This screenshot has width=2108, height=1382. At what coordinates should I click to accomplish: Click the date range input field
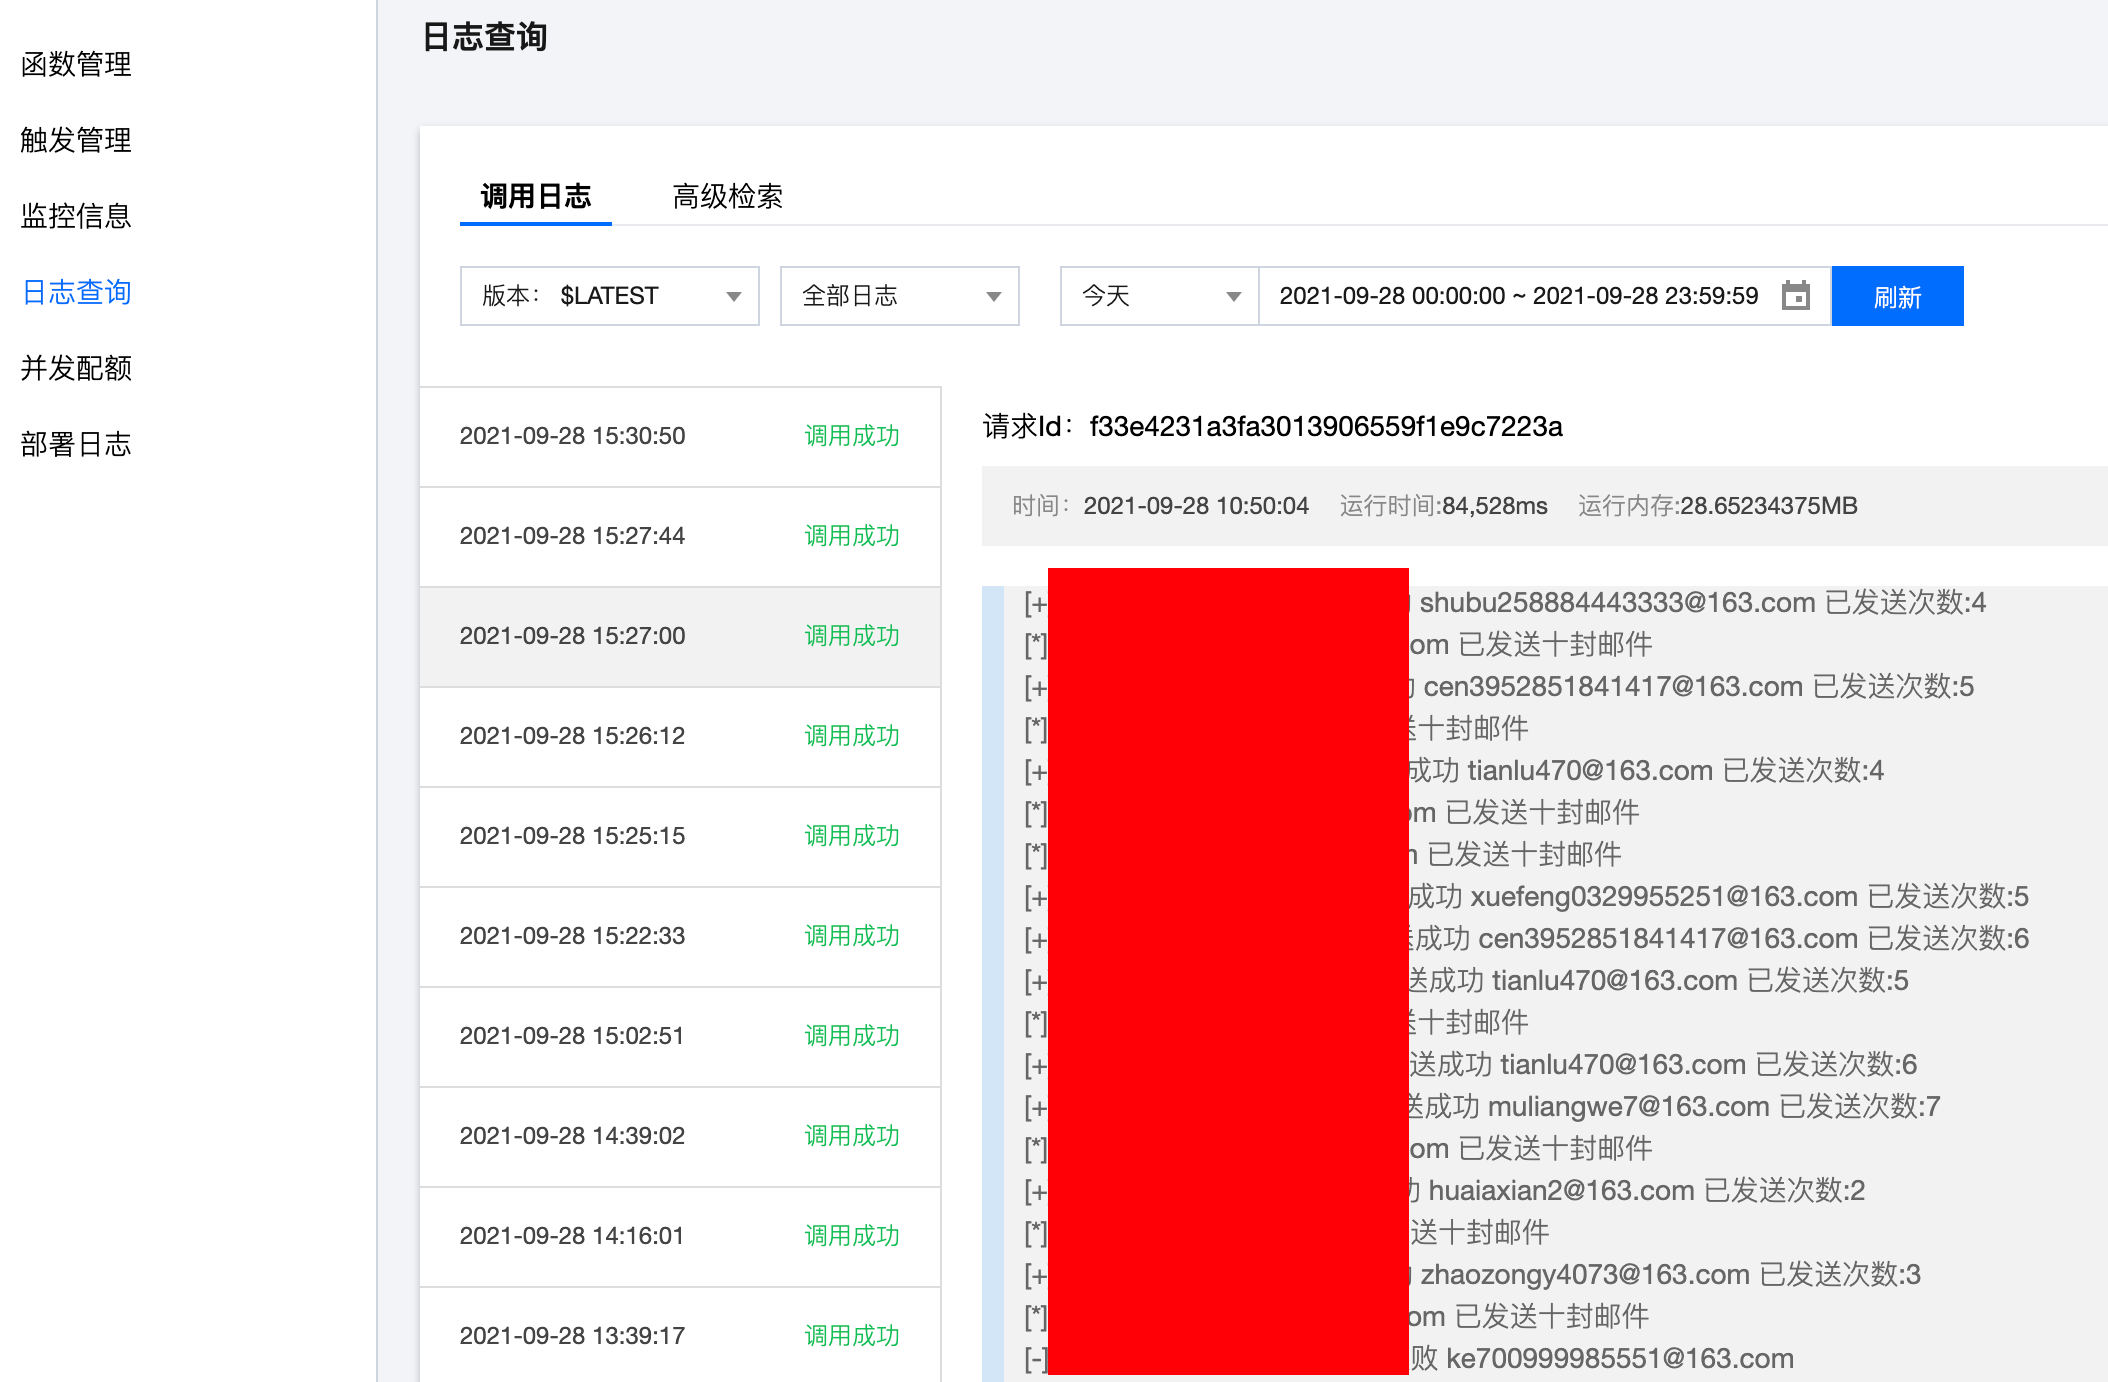1518,296
